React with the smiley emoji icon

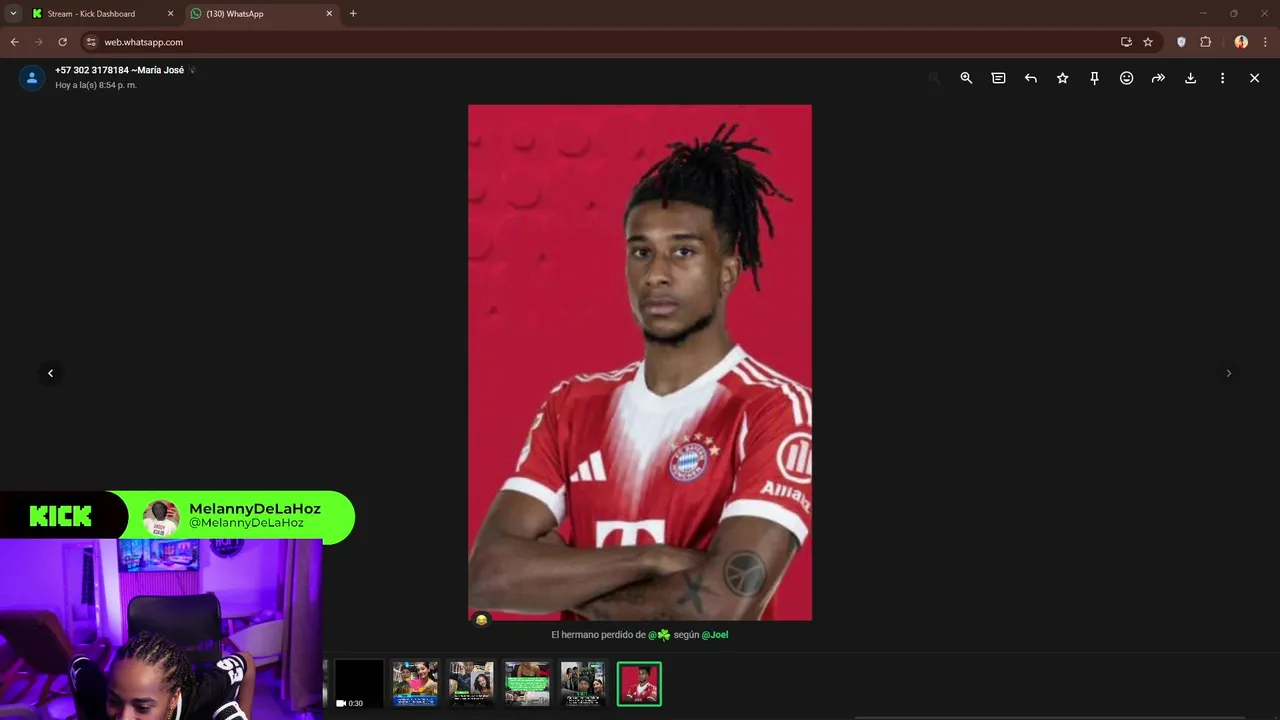pyautogui.click(x=1126, y=78)
